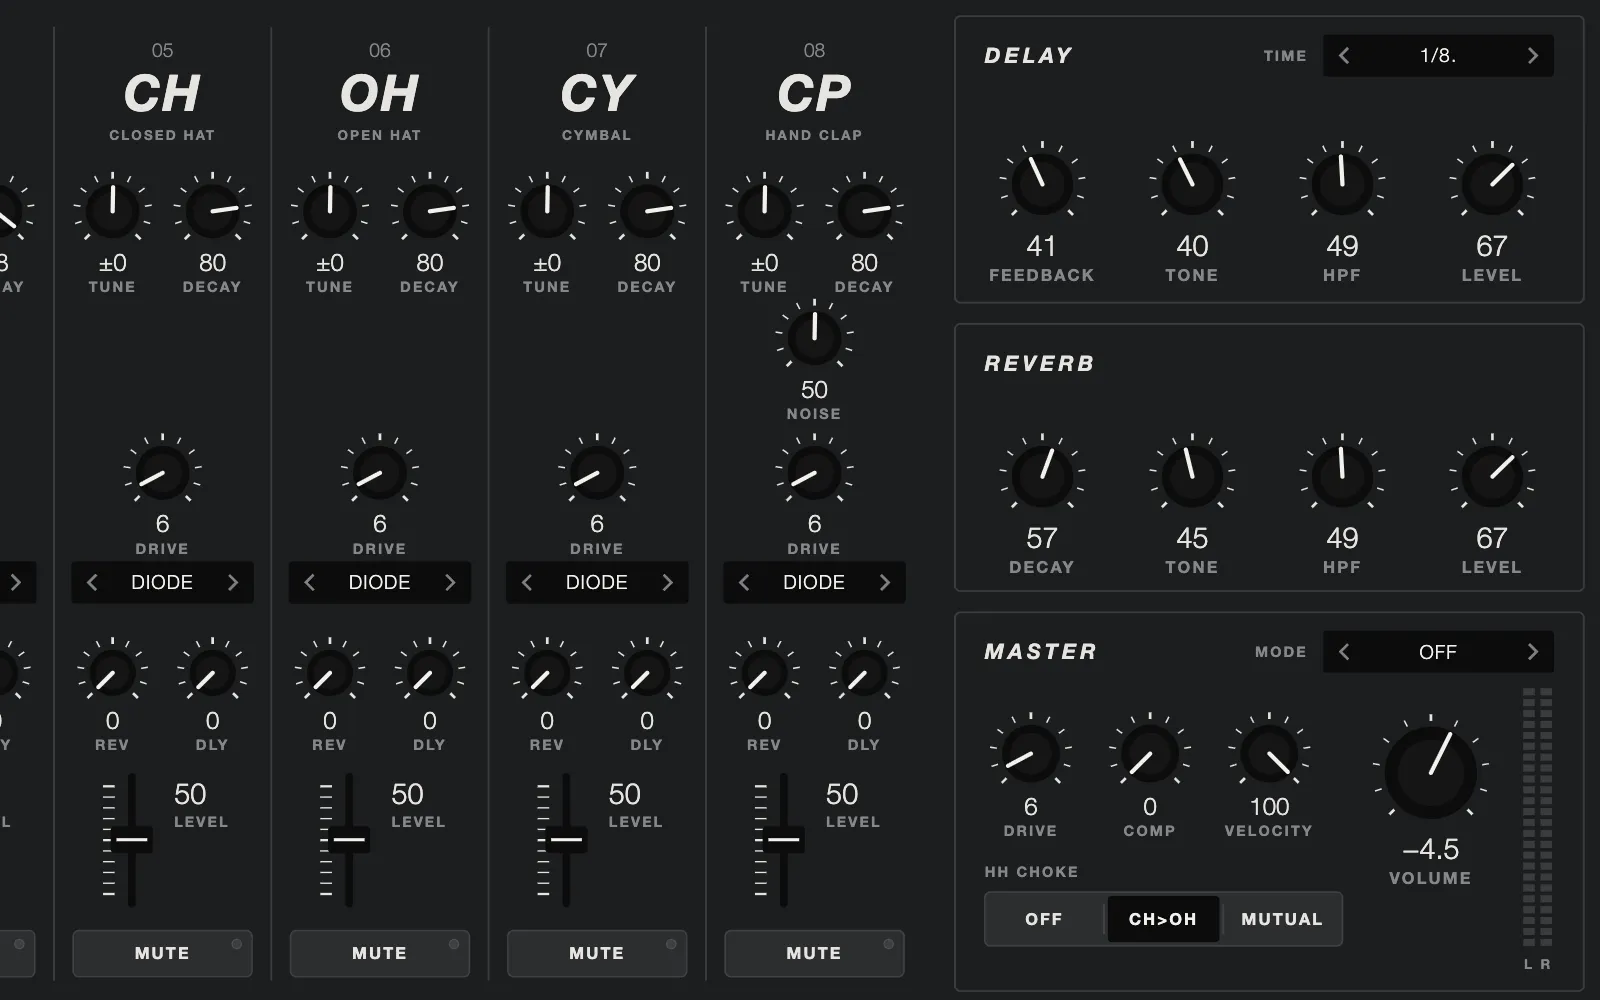Mute the Open Hat channel
This screenshot has height=1000, width=1600.
379,953
